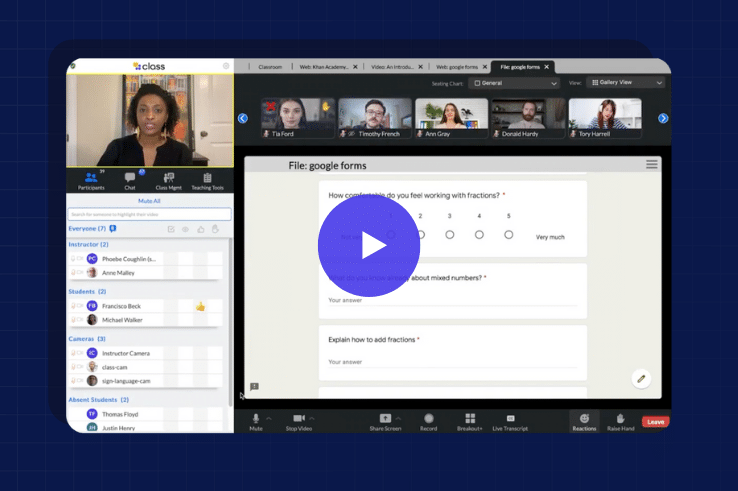Switch to the Classroom tab

pyautogui.click(x=270, y=67)
